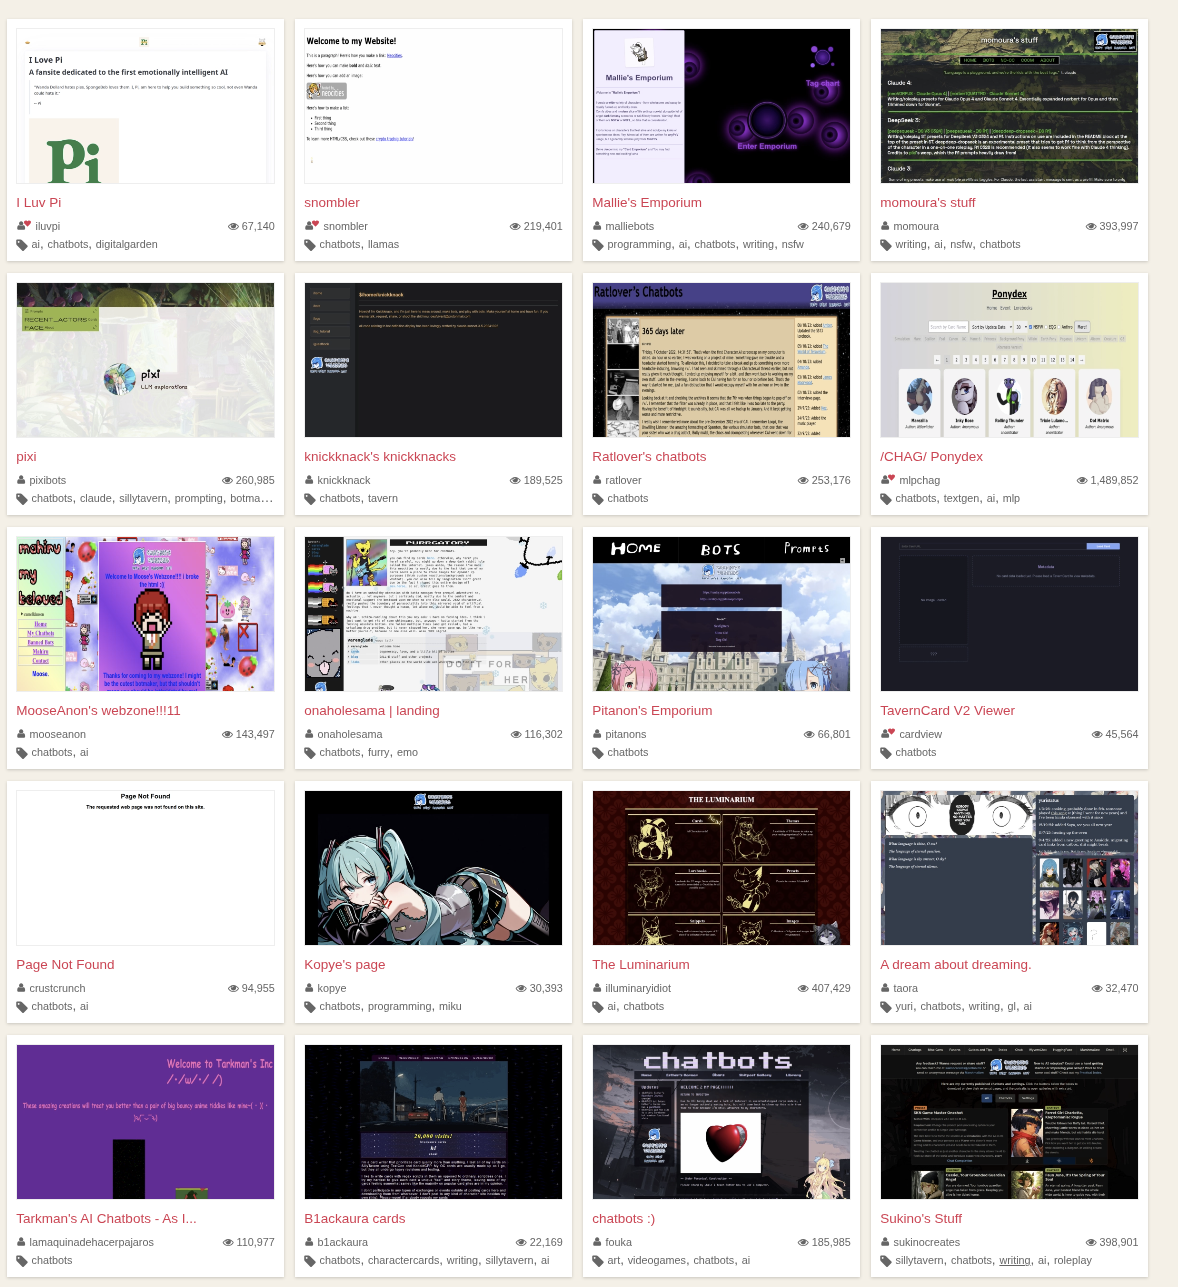Open the momoura's stuff title link

[929, 202]
